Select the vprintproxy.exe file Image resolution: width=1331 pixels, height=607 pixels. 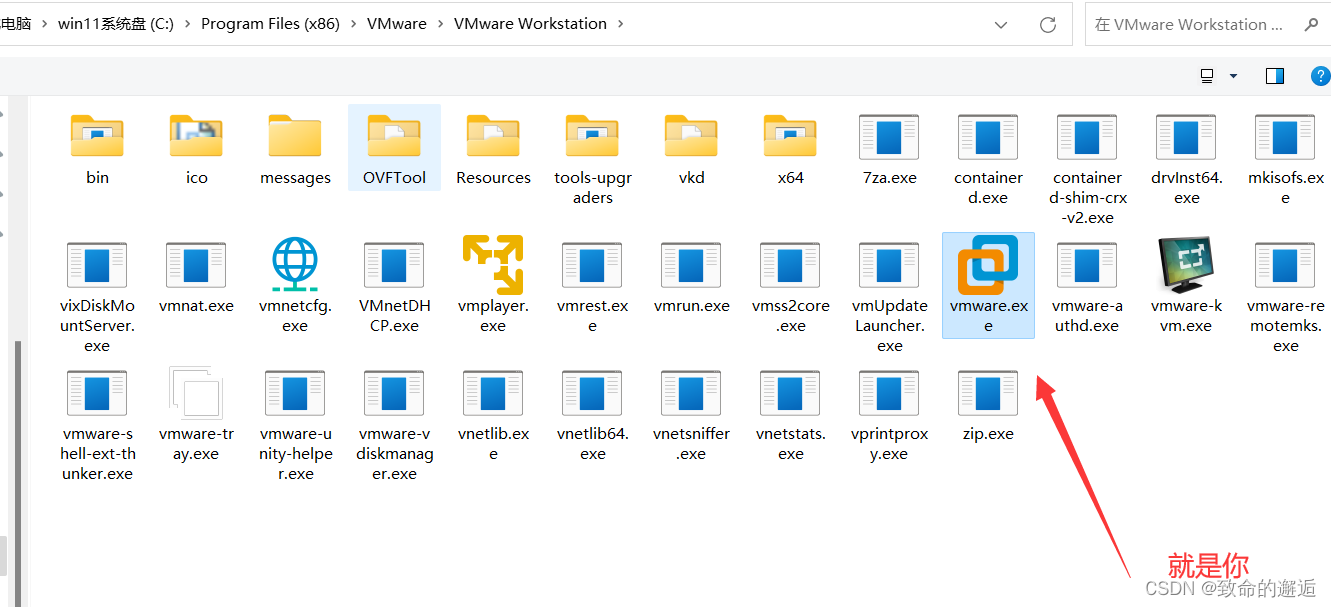tap(889, 414)
